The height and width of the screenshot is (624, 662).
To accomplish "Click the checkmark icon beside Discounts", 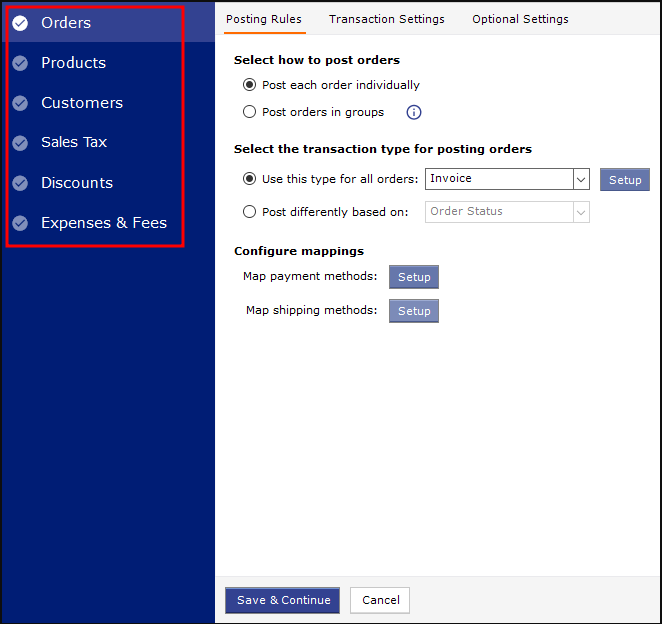I will [x=20, y=183].
